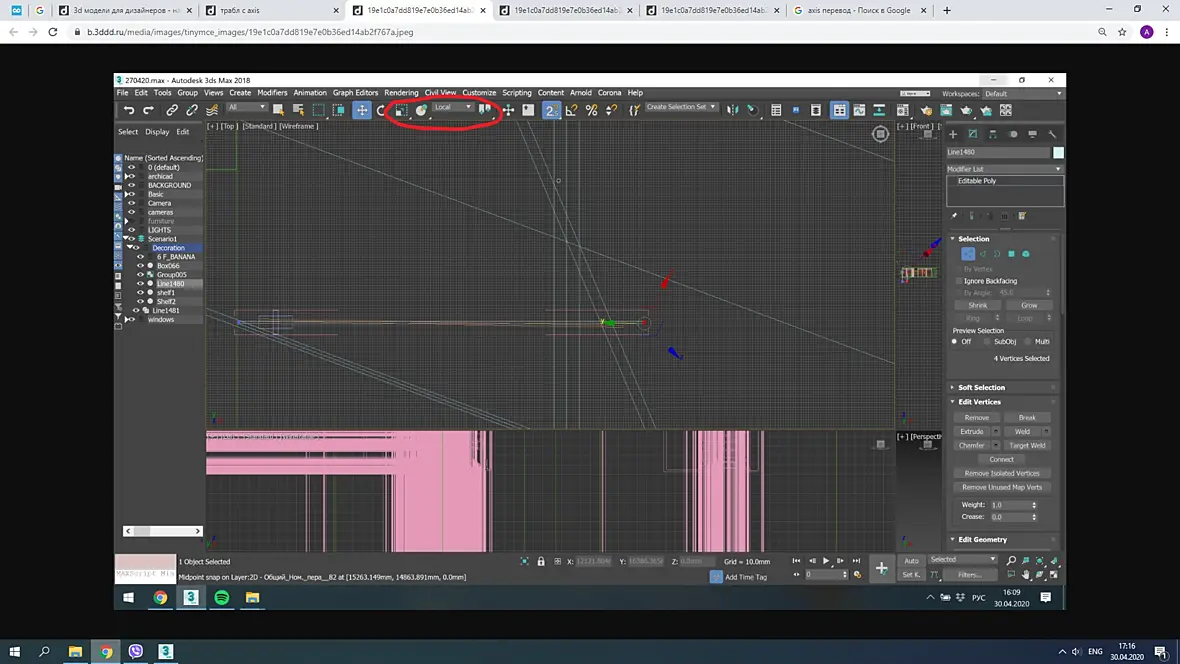Toggle the 2.5 Snaps toggle icon
The width and height of the screenshot is (1180, 664).
pos(552,111)
